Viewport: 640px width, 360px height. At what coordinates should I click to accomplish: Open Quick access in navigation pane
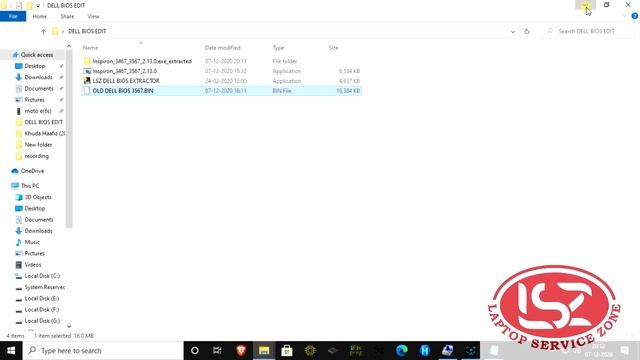click(x=37, y=55)
